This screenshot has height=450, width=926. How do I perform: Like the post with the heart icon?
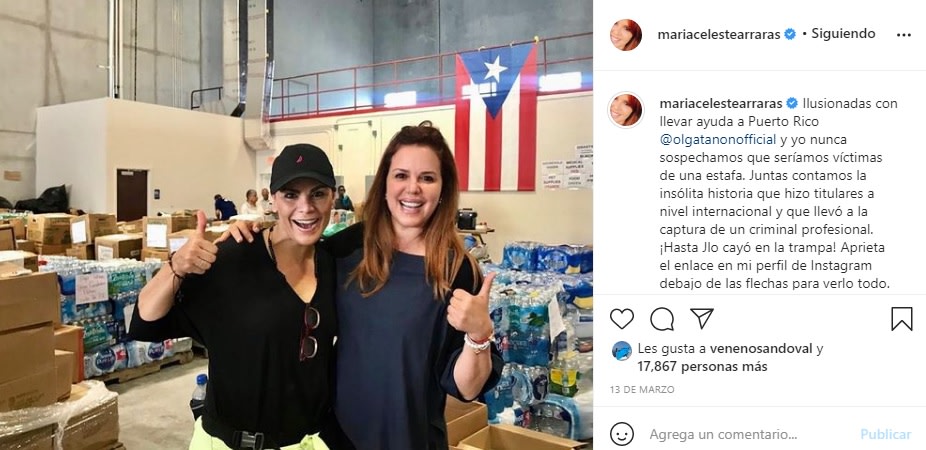click(x=621, y=319)
